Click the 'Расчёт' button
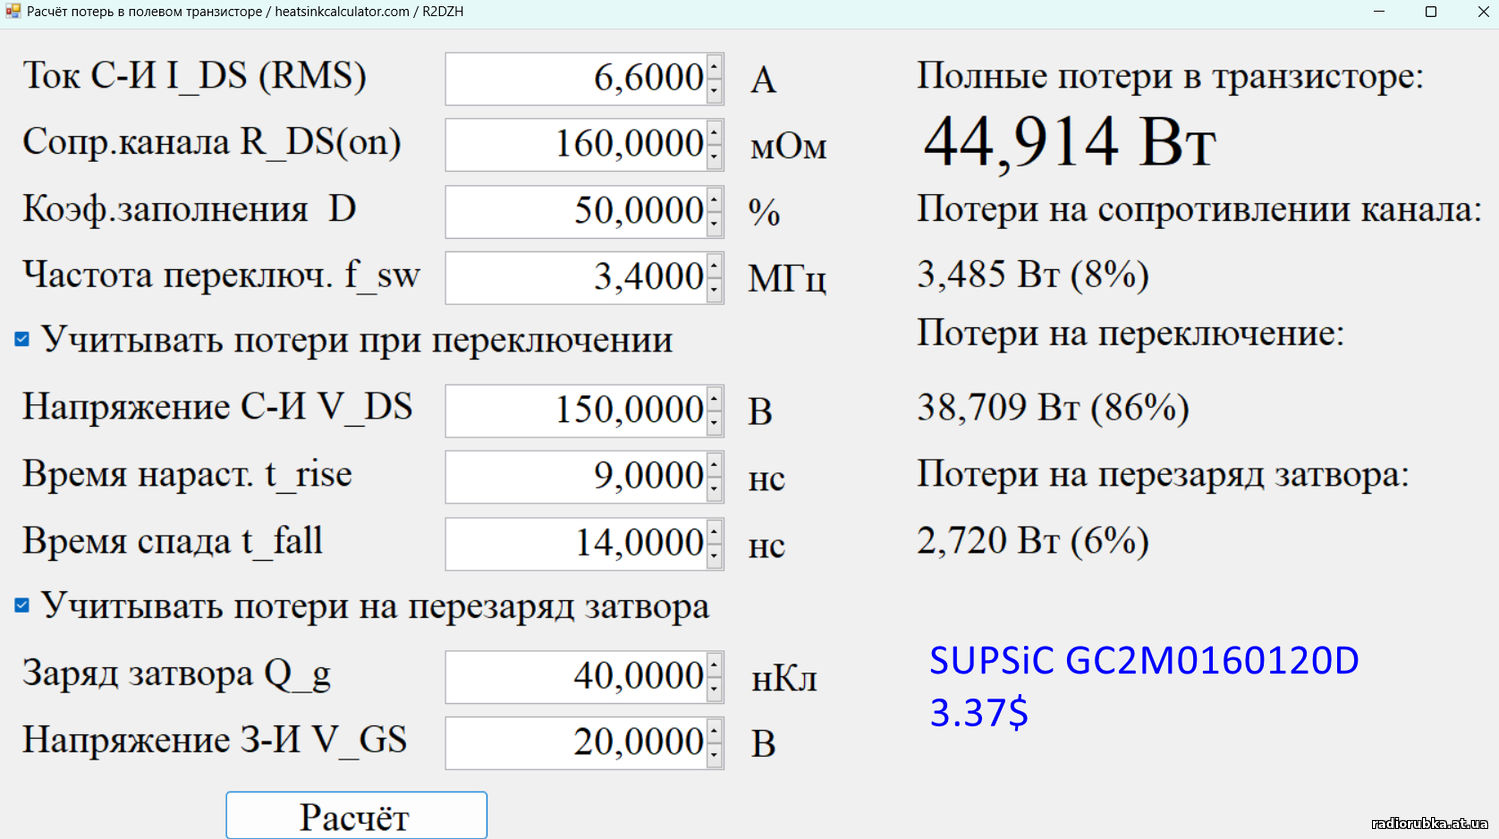The height and width of the screenshot is (839, 1499). point(356,816)
